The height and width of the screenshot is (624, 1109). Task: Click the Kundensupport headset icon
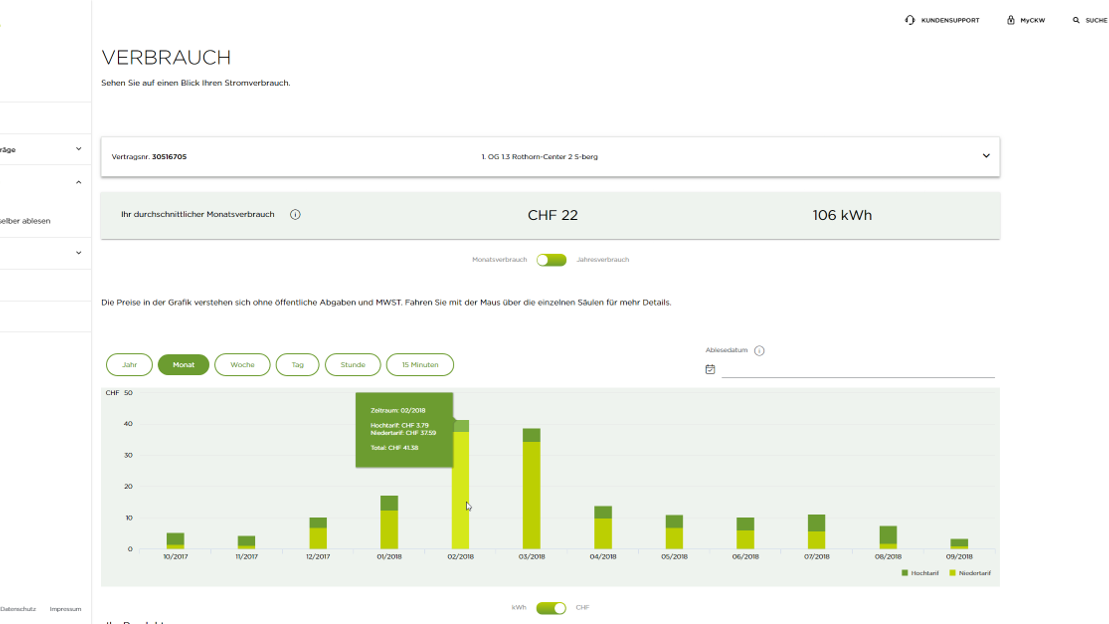(x=909, y=20)
